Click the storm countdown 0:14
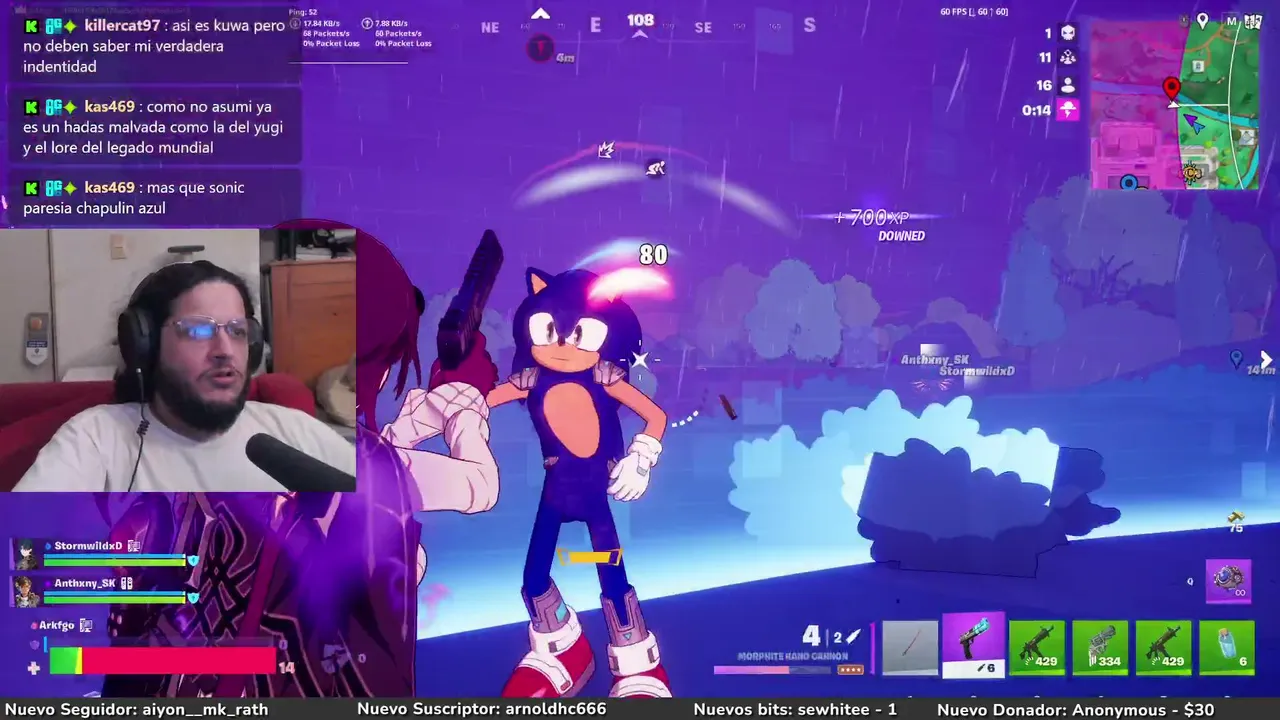This screenshot has width=1280, height=720. (x=1036, y=110)
